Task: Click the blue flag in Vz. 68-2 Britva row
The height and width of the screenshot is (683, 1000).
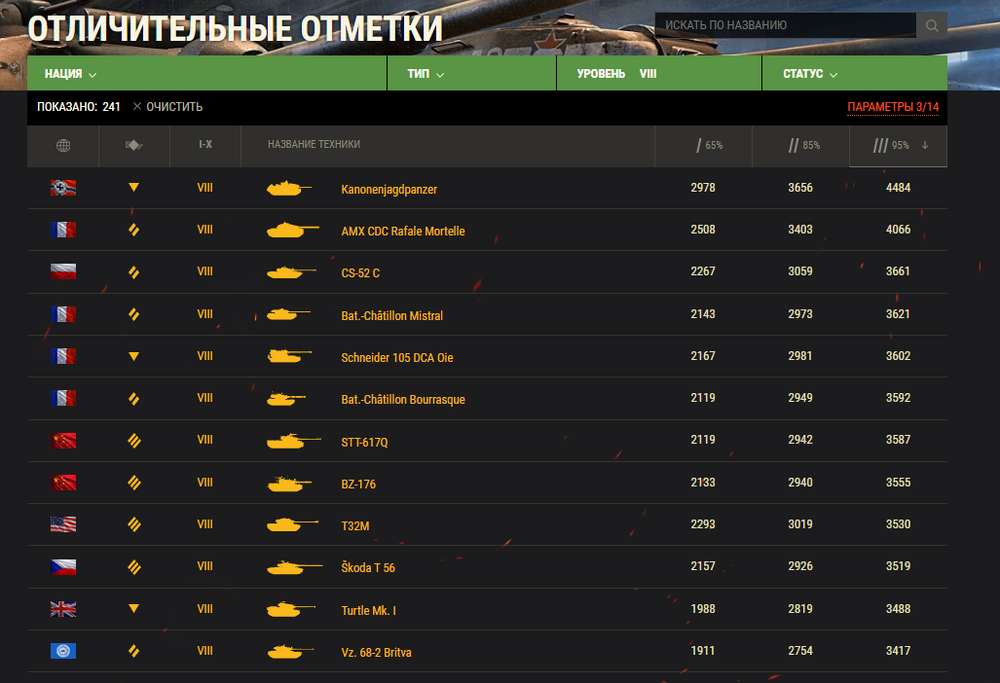Action: (63, 651)
